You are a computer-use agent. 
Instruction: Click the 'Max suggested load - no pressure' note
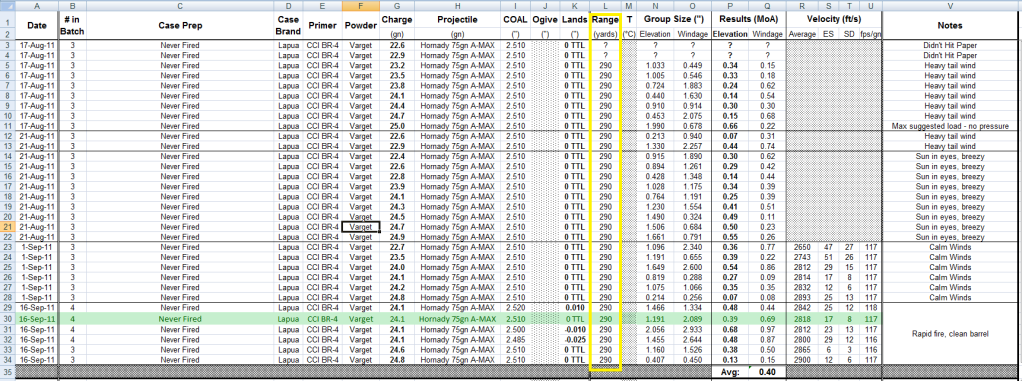[951, 125]
